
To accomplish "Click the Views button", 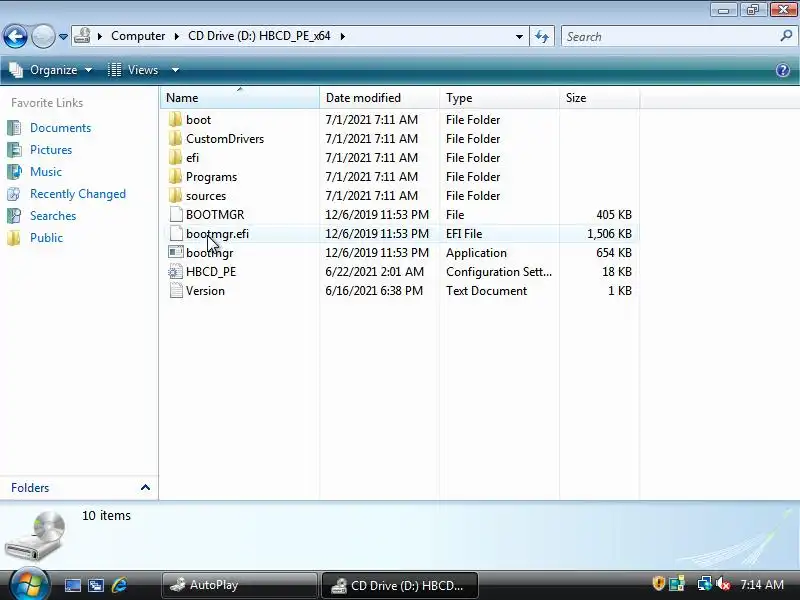I will pyautogui.click(x=134, y=70).
